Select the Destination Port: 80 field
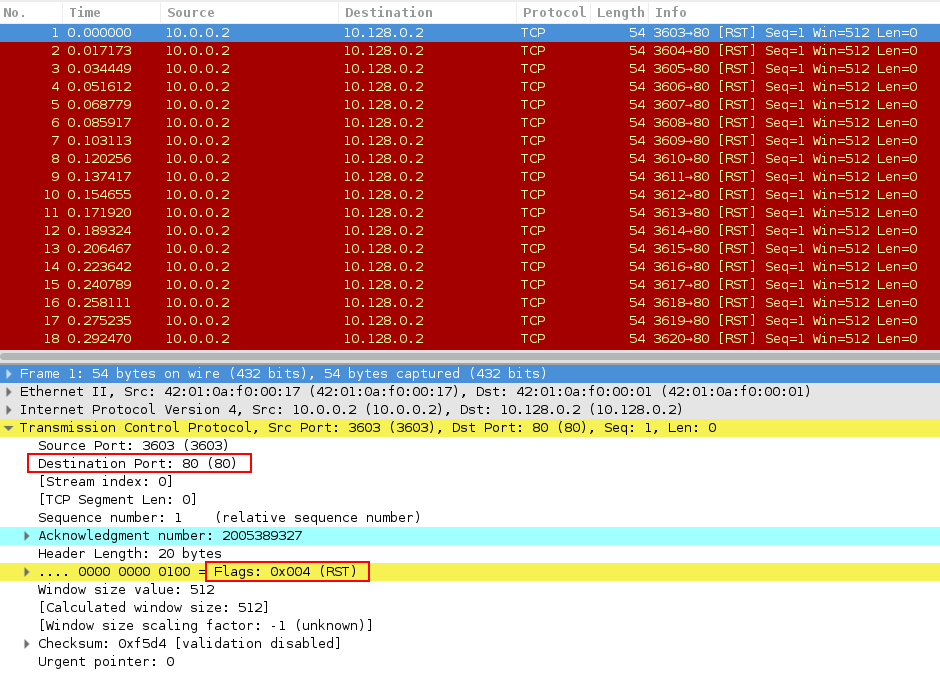Viewport: 940px width, 677px height. [x=470, y=464]
